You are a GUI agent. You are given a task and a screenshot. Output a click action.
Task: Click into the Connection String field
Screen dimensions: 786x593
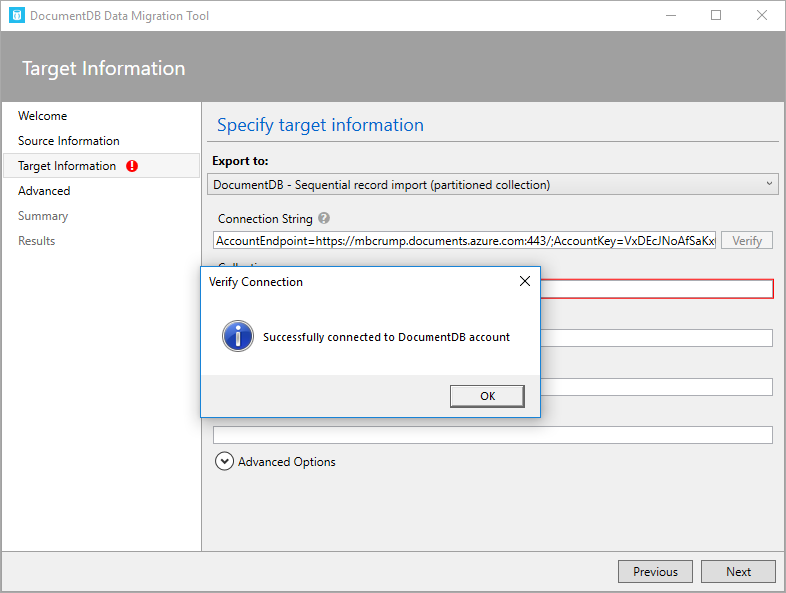[x=464, y=241]
